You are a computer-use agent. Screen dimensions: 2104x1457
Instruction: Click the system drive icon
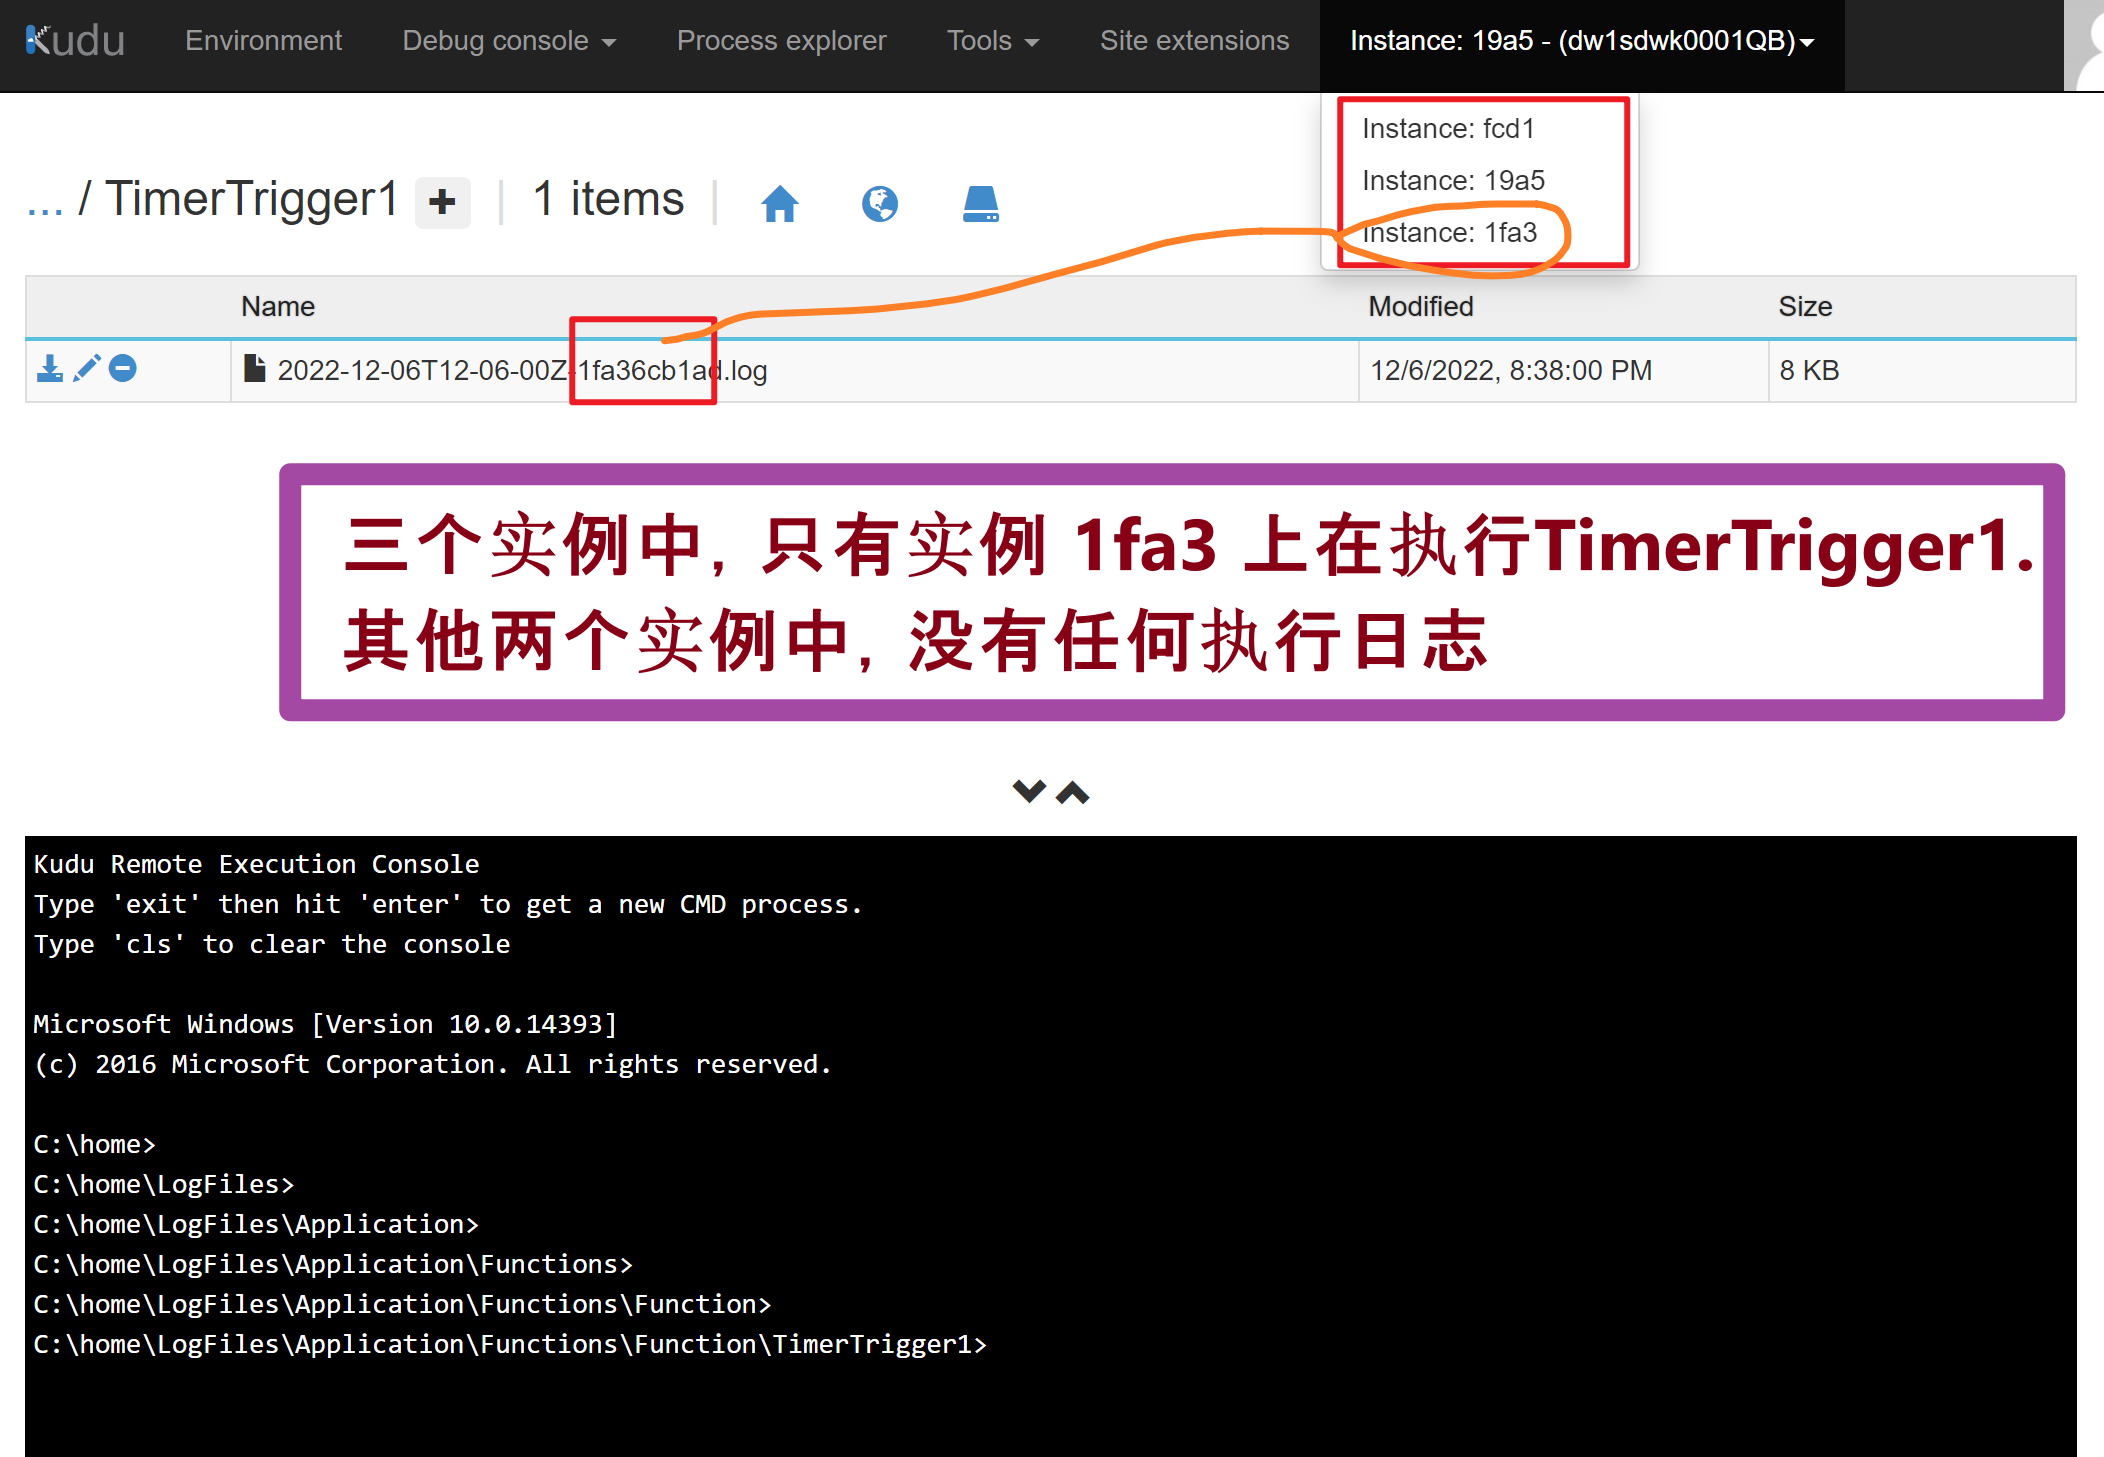point(980,204)
